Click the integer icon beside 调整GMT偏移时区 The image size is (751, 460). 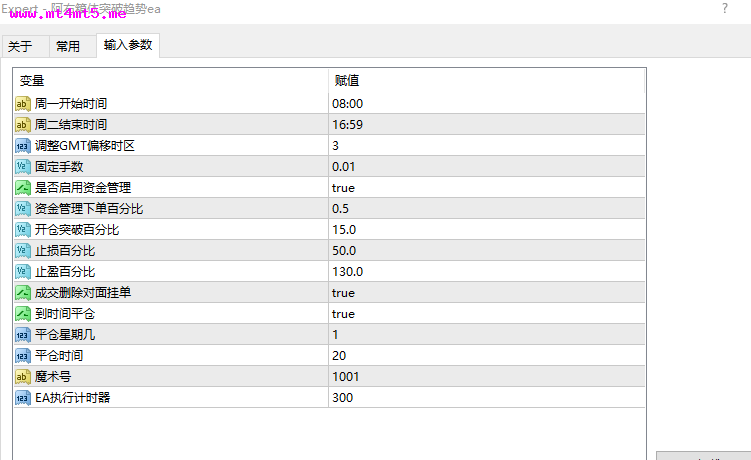pos(23,146)
